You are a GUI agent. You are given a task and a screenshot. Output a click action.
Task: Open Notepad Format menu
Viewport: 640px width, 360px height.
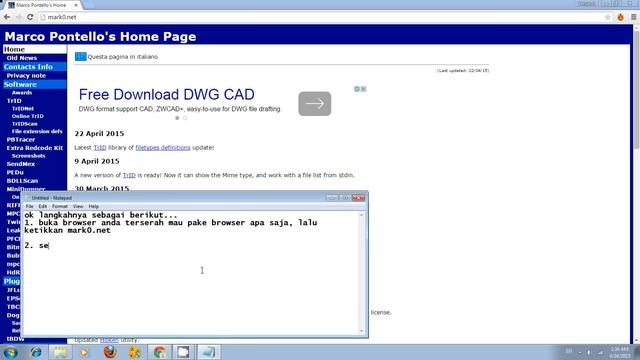(60, 207)
